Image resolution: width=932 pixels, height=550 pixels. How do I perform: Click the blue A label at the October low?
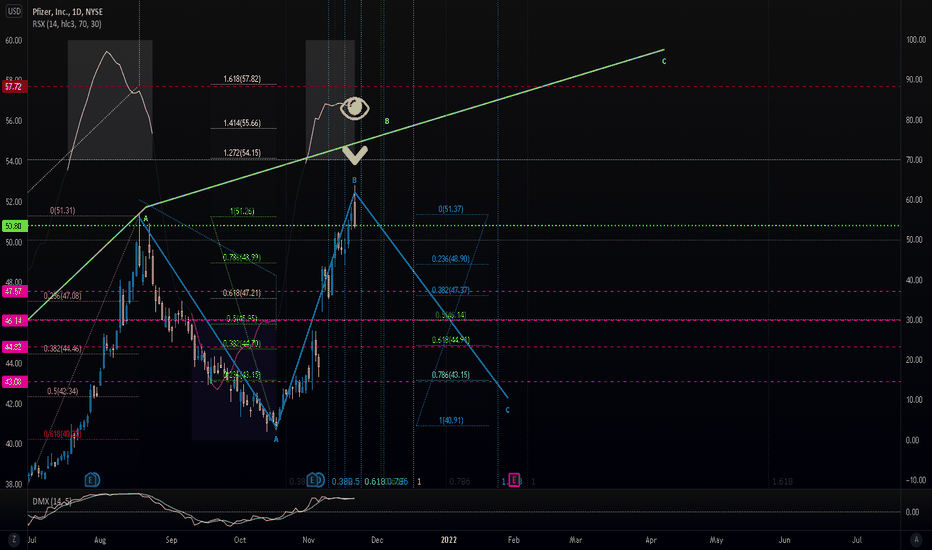point(276,439)
